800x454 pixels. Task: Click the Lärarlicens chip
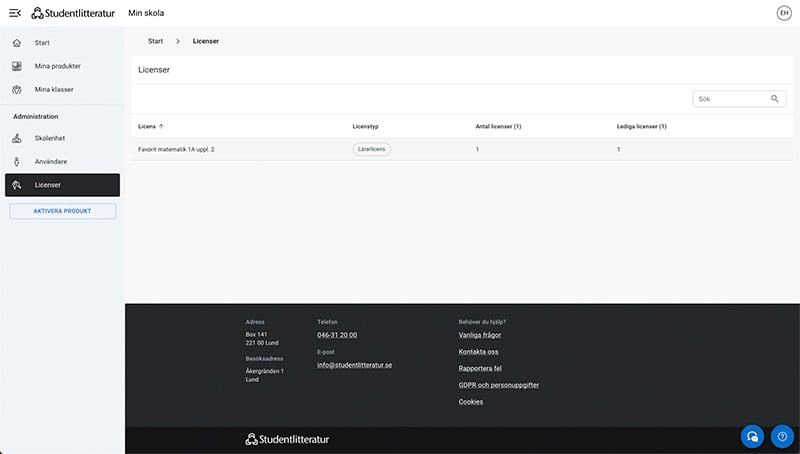(371, 149)
